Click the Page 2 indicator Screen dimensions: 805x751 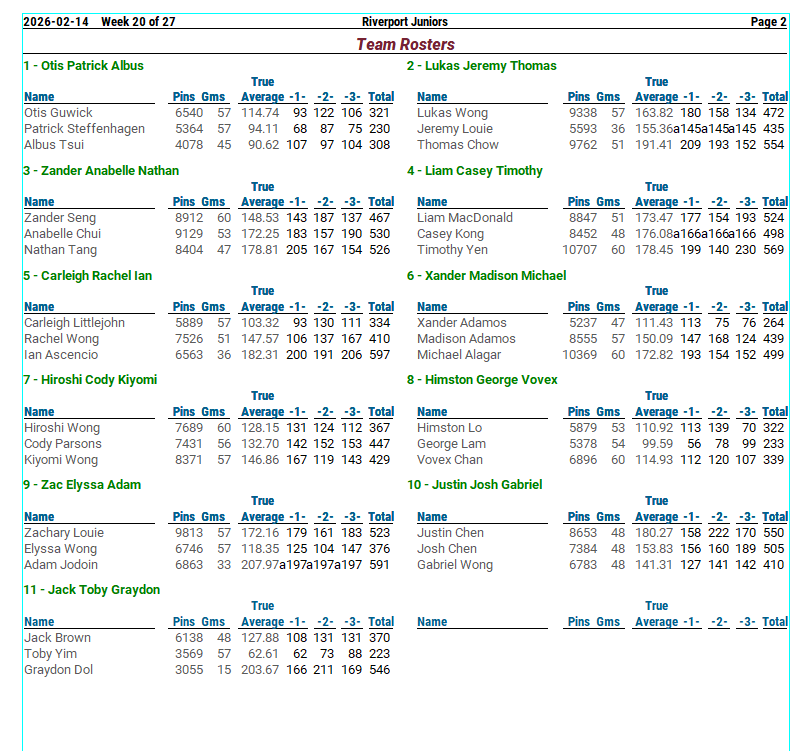[x=768, y=22]
